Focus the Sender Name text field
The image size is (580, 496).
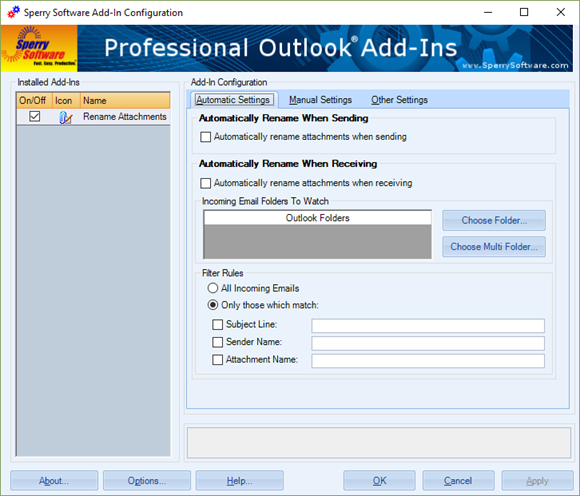(x=428, y=343)
